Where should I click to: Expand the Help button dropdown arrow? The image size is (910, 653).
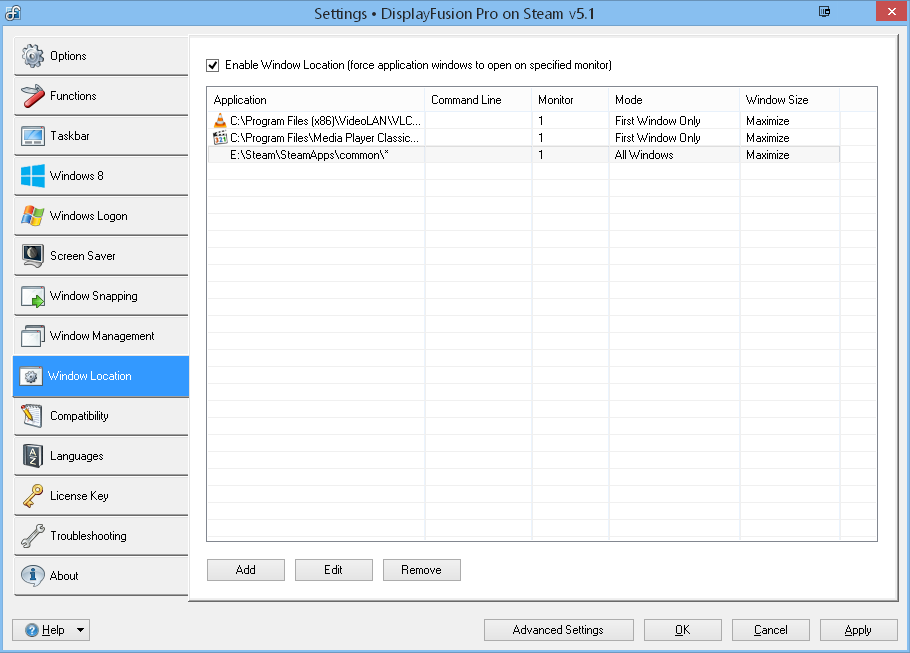(x=80, y=630)
